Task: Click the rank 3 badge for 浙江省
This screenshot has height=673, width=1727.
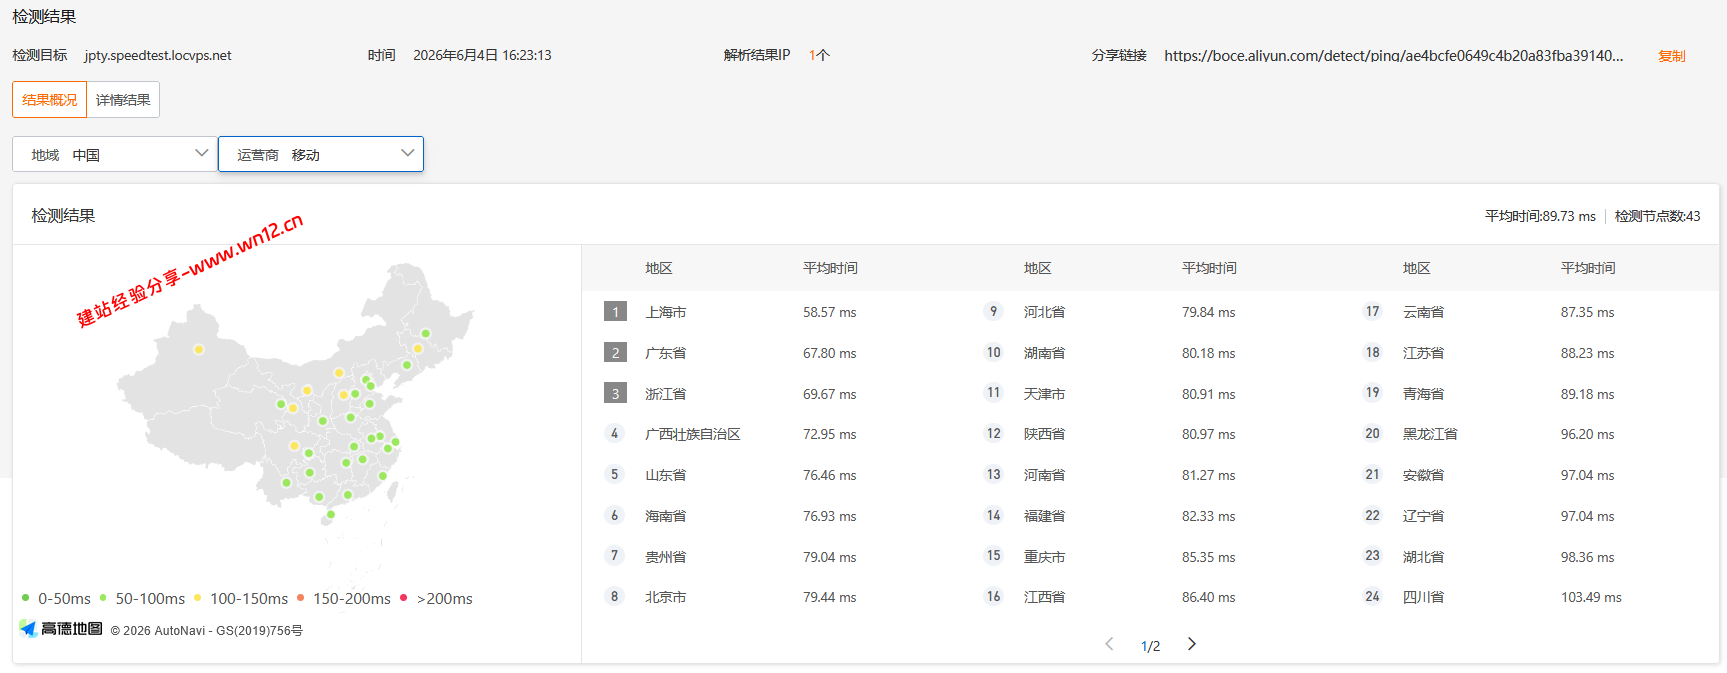Action: (615, 394)
